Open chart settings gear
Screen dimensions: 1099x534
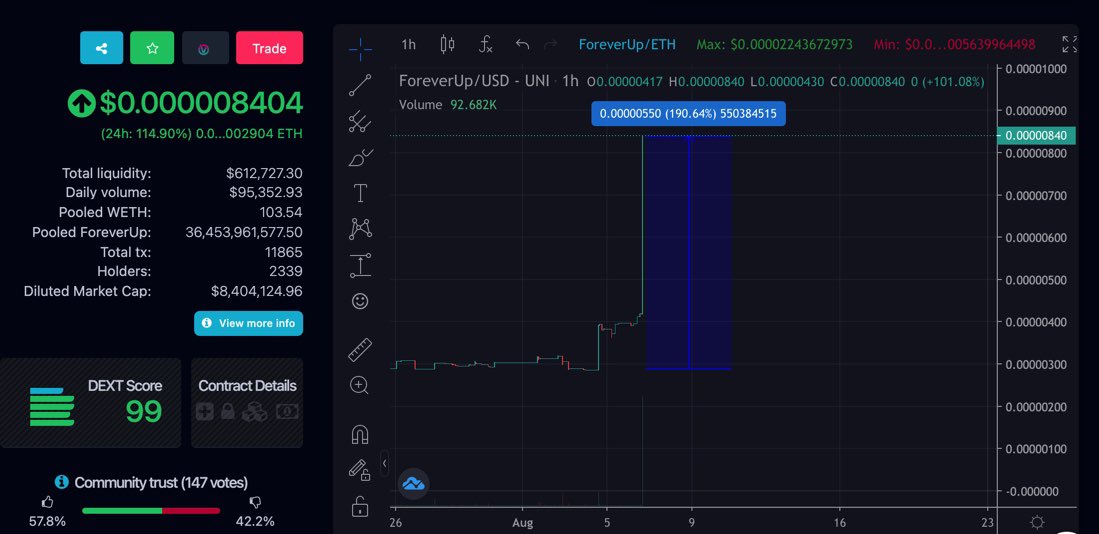point(1037,522)
